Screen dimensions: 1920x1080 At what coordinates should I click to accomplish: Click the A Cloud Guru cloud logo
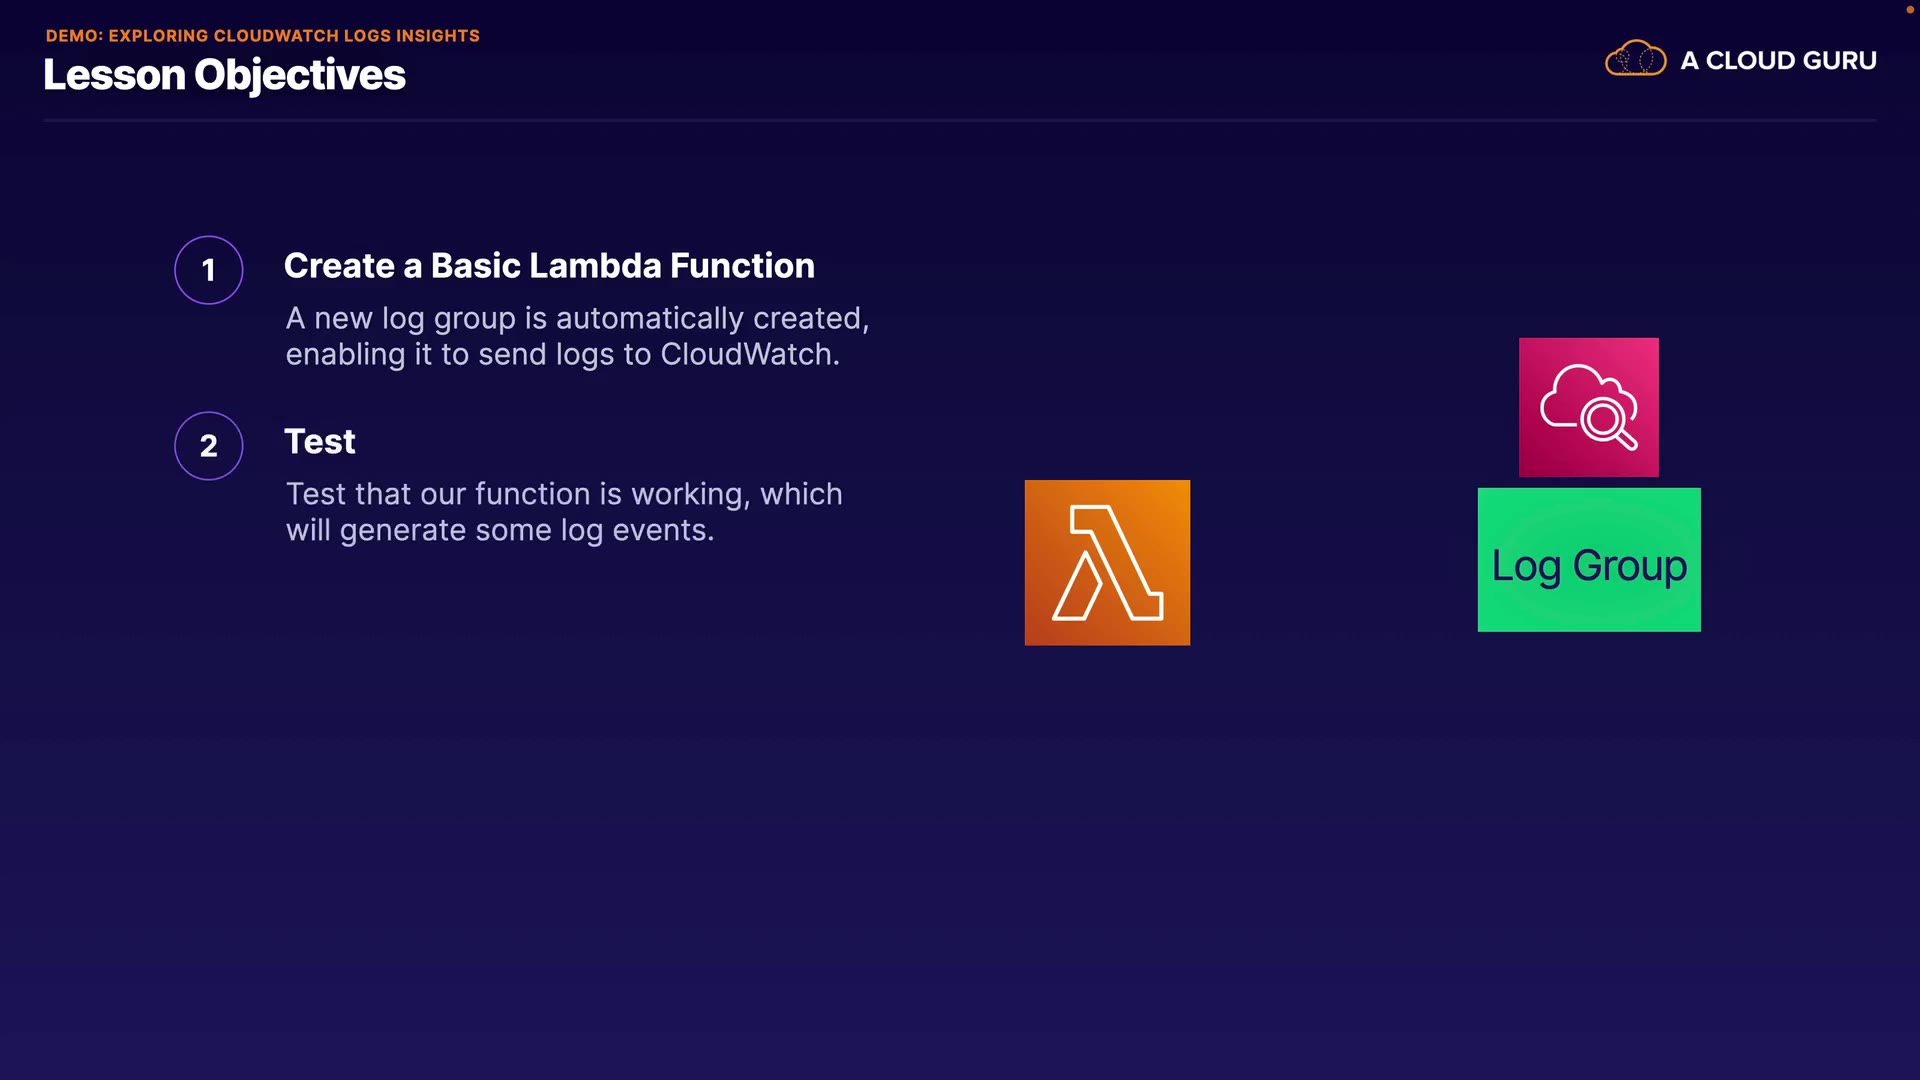pyautogui.click(x=1635, y=59)
